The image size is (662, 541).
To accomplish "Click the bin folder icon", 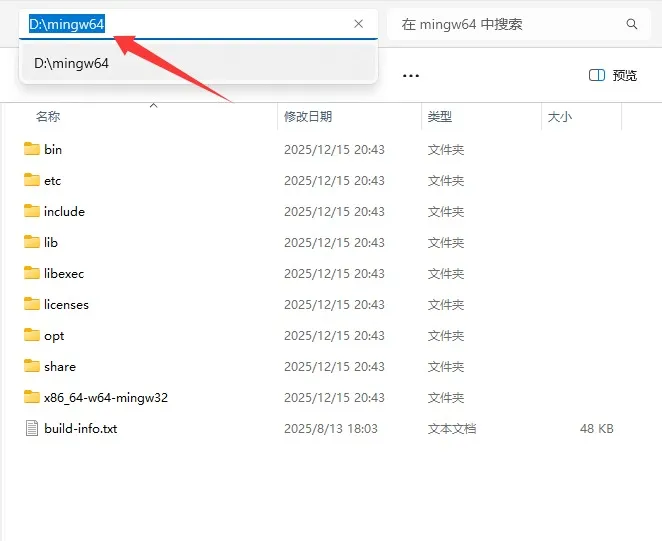I will coord(32,149).
